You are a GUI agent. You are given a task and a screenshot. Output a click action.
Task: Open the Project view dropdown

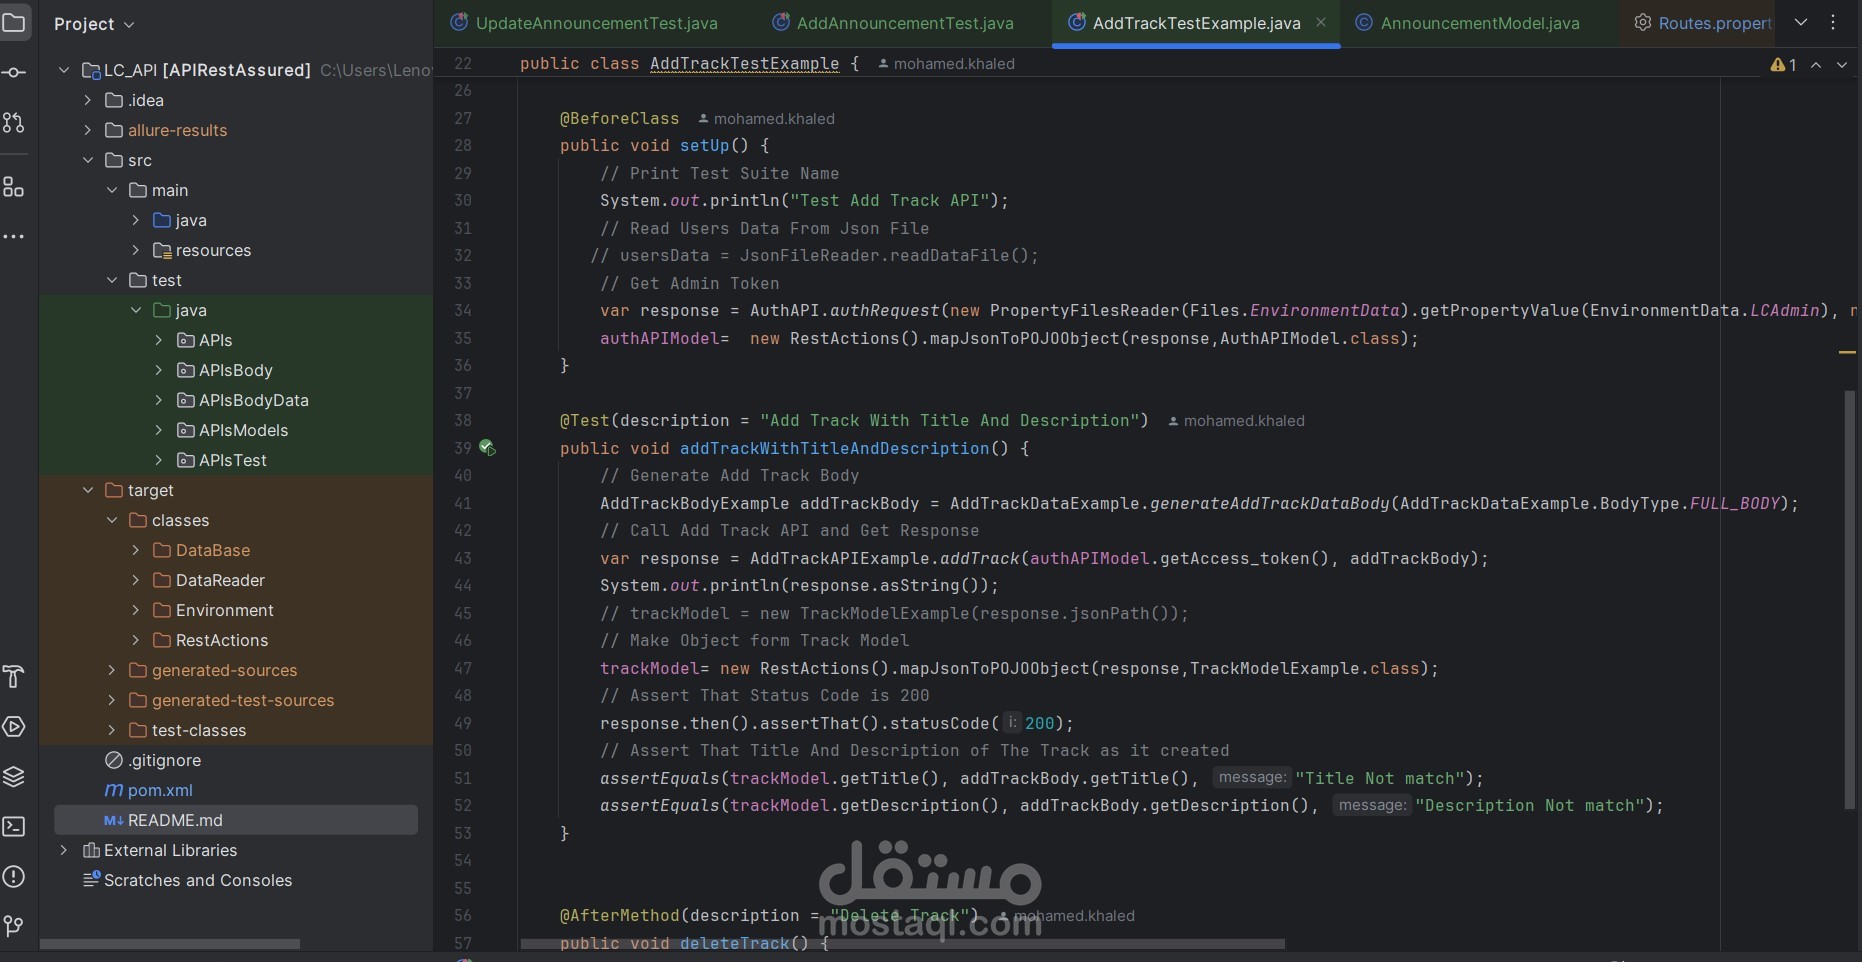click(x=94, y=24)
